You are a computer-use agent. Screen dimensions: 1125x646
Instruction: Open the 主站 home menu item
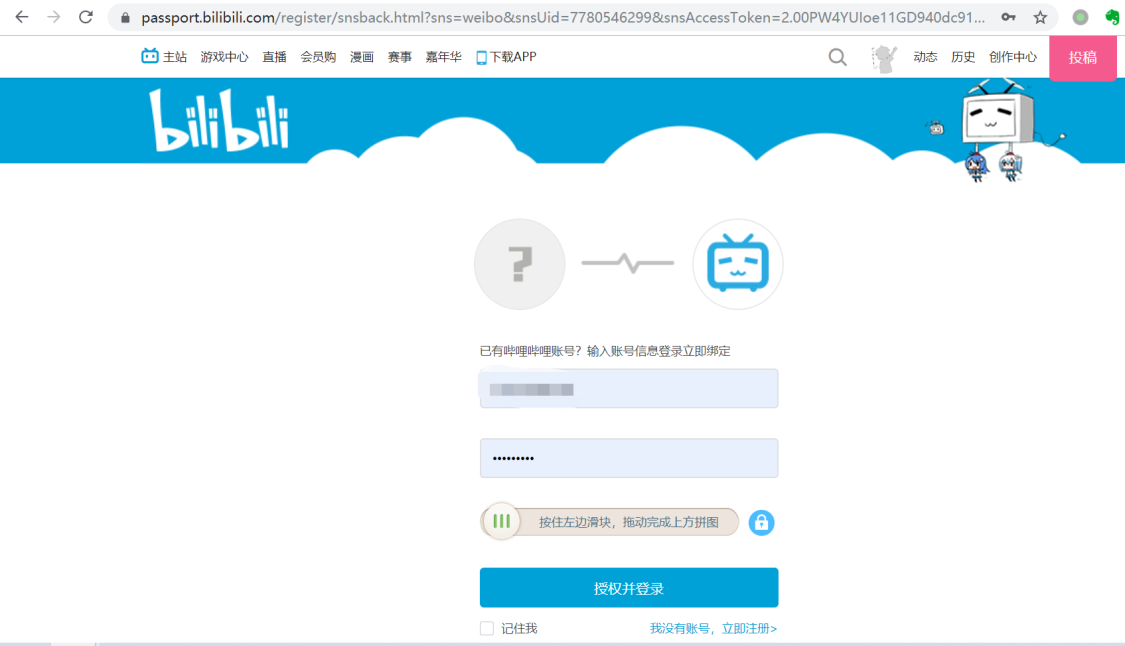[x=165, y=57]
